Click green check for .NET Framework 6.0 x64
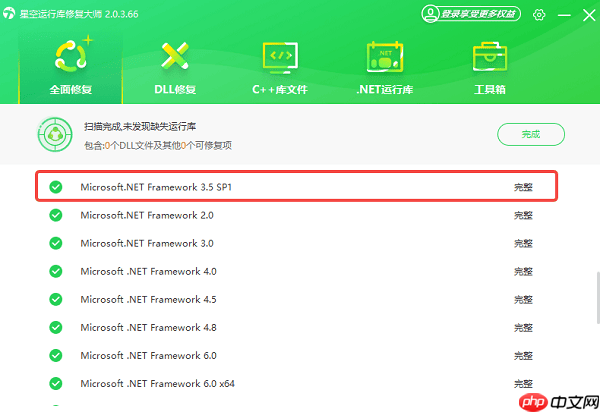 [56, 383]
